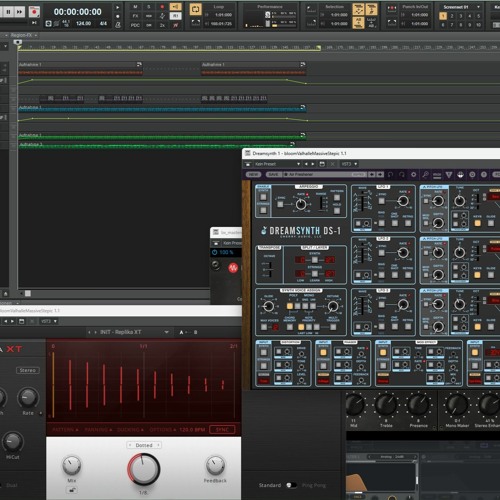Bypass all effects with the FX button
This screenshot has width=500, height=500.
(135, 16)
